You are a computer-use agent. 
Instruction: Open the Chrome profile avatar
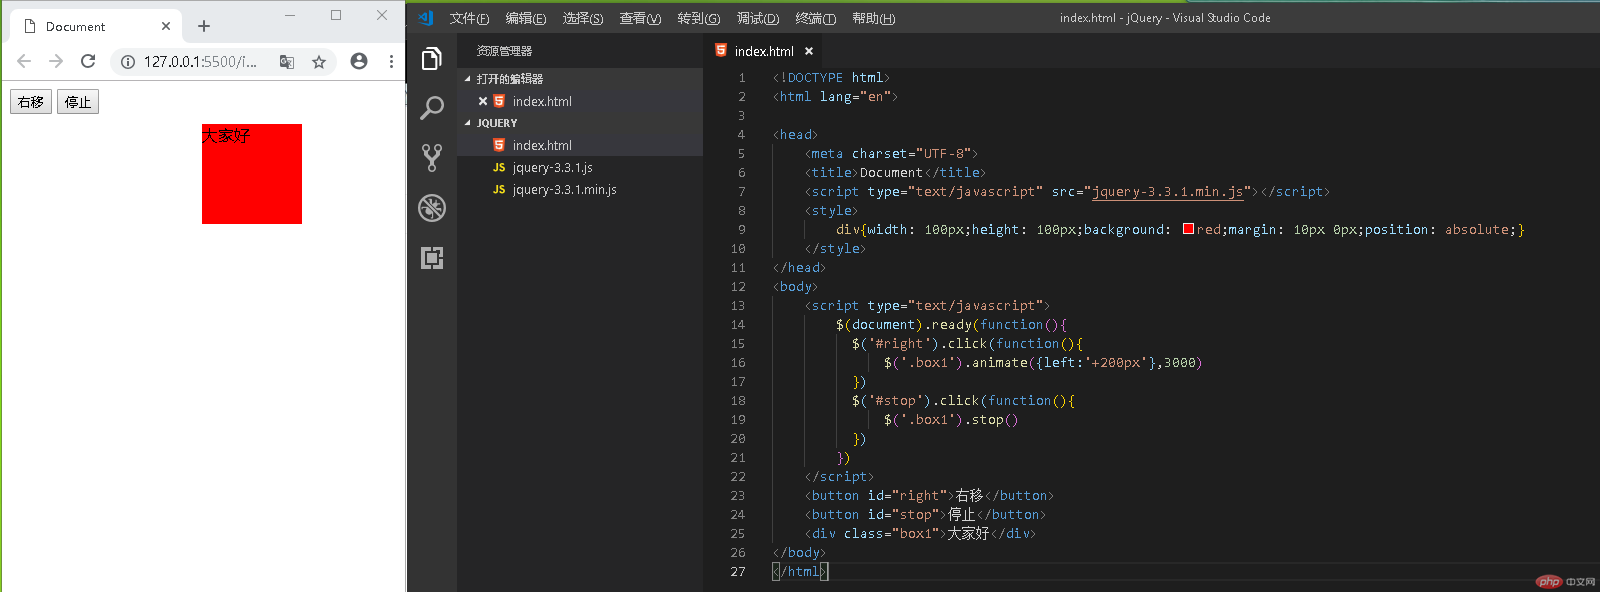[359, 61]
